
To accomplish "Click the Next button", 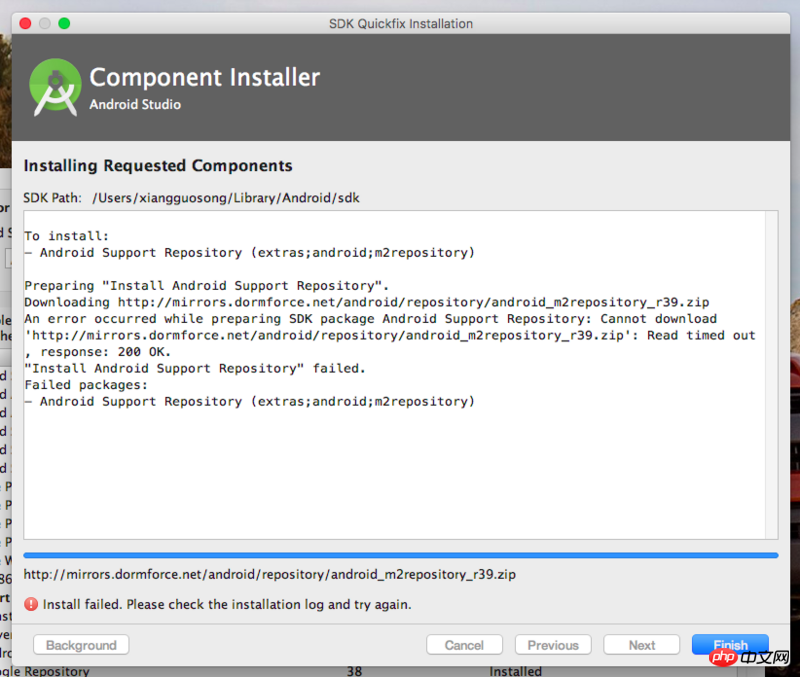I will click(x=642, y=645).
